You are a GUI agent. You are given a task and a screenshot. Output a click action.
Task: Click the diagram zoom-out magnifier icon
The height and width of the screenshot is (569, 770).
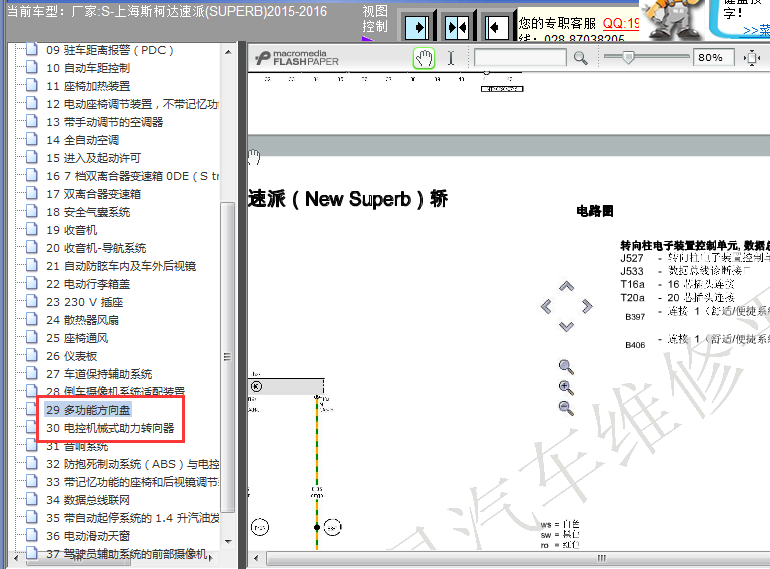(566, 408)
